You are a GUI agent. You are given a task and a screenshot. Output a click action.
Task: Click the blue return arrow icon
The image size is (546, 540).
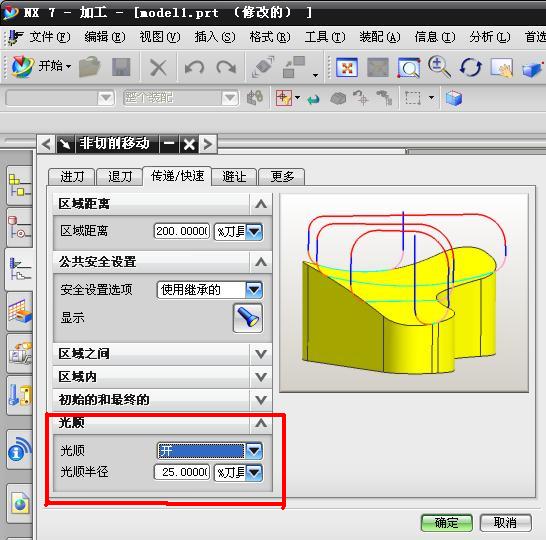(313, 99)
